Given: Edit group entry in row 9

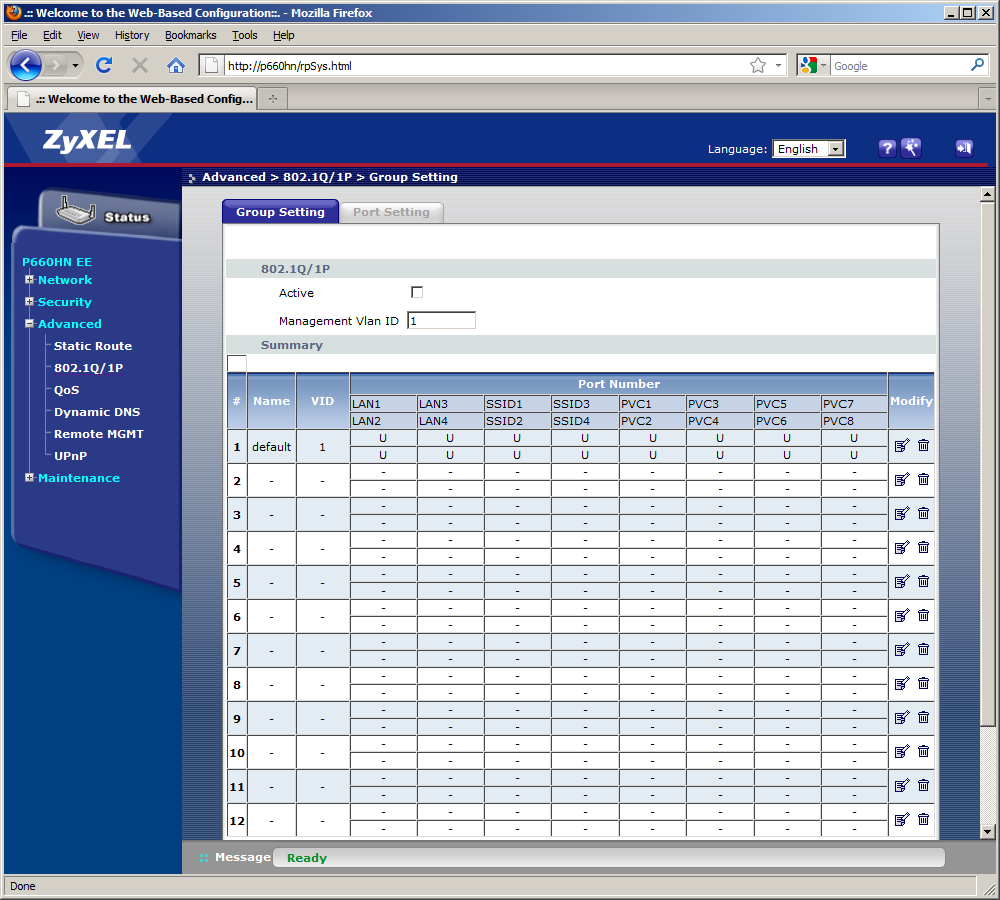Looking at the screenshot, I should 901,717.
